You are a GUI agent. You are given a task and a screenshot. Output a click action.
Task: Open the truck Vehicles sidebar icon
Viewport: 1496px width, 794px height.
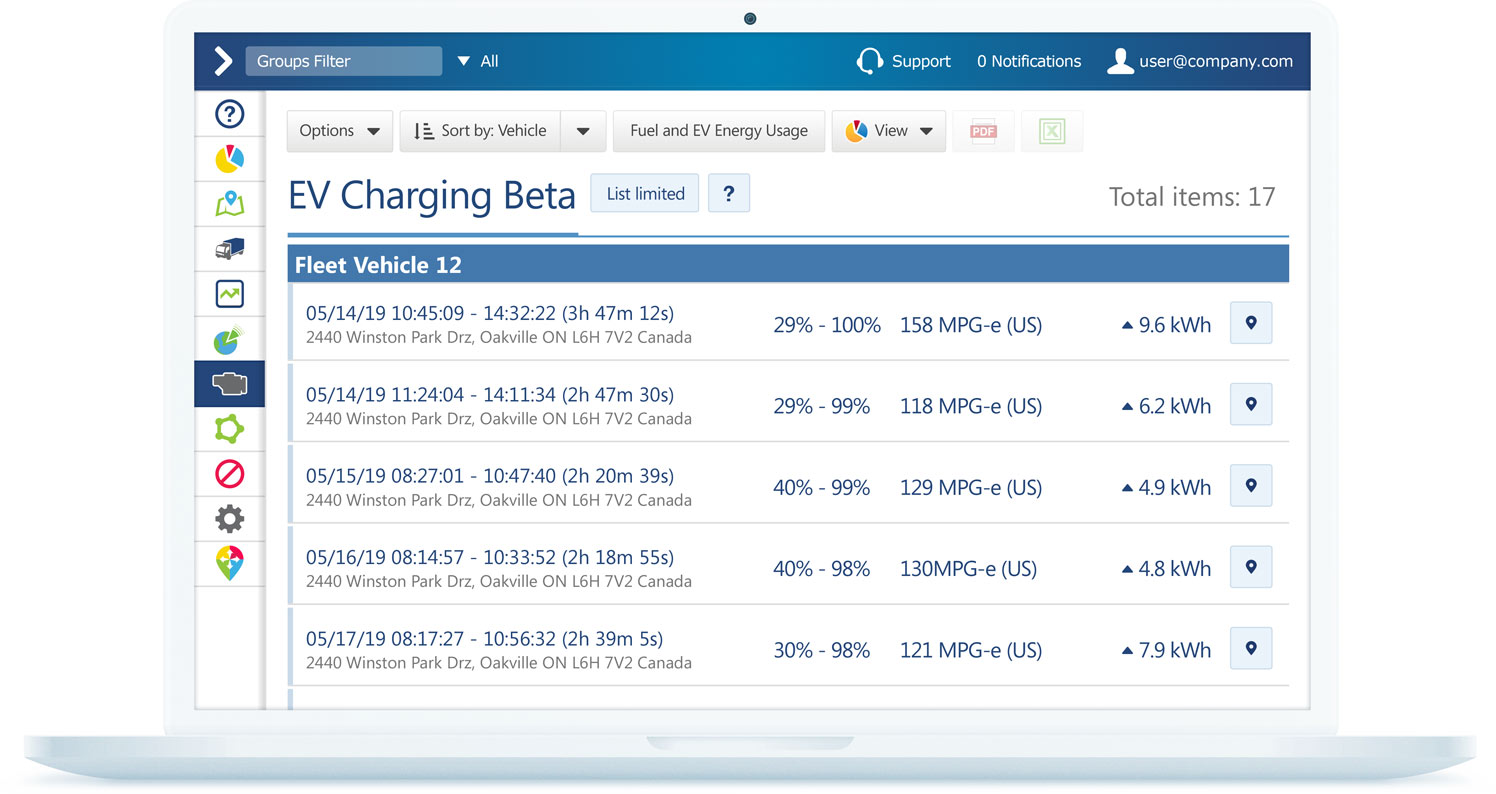(230, 249)
